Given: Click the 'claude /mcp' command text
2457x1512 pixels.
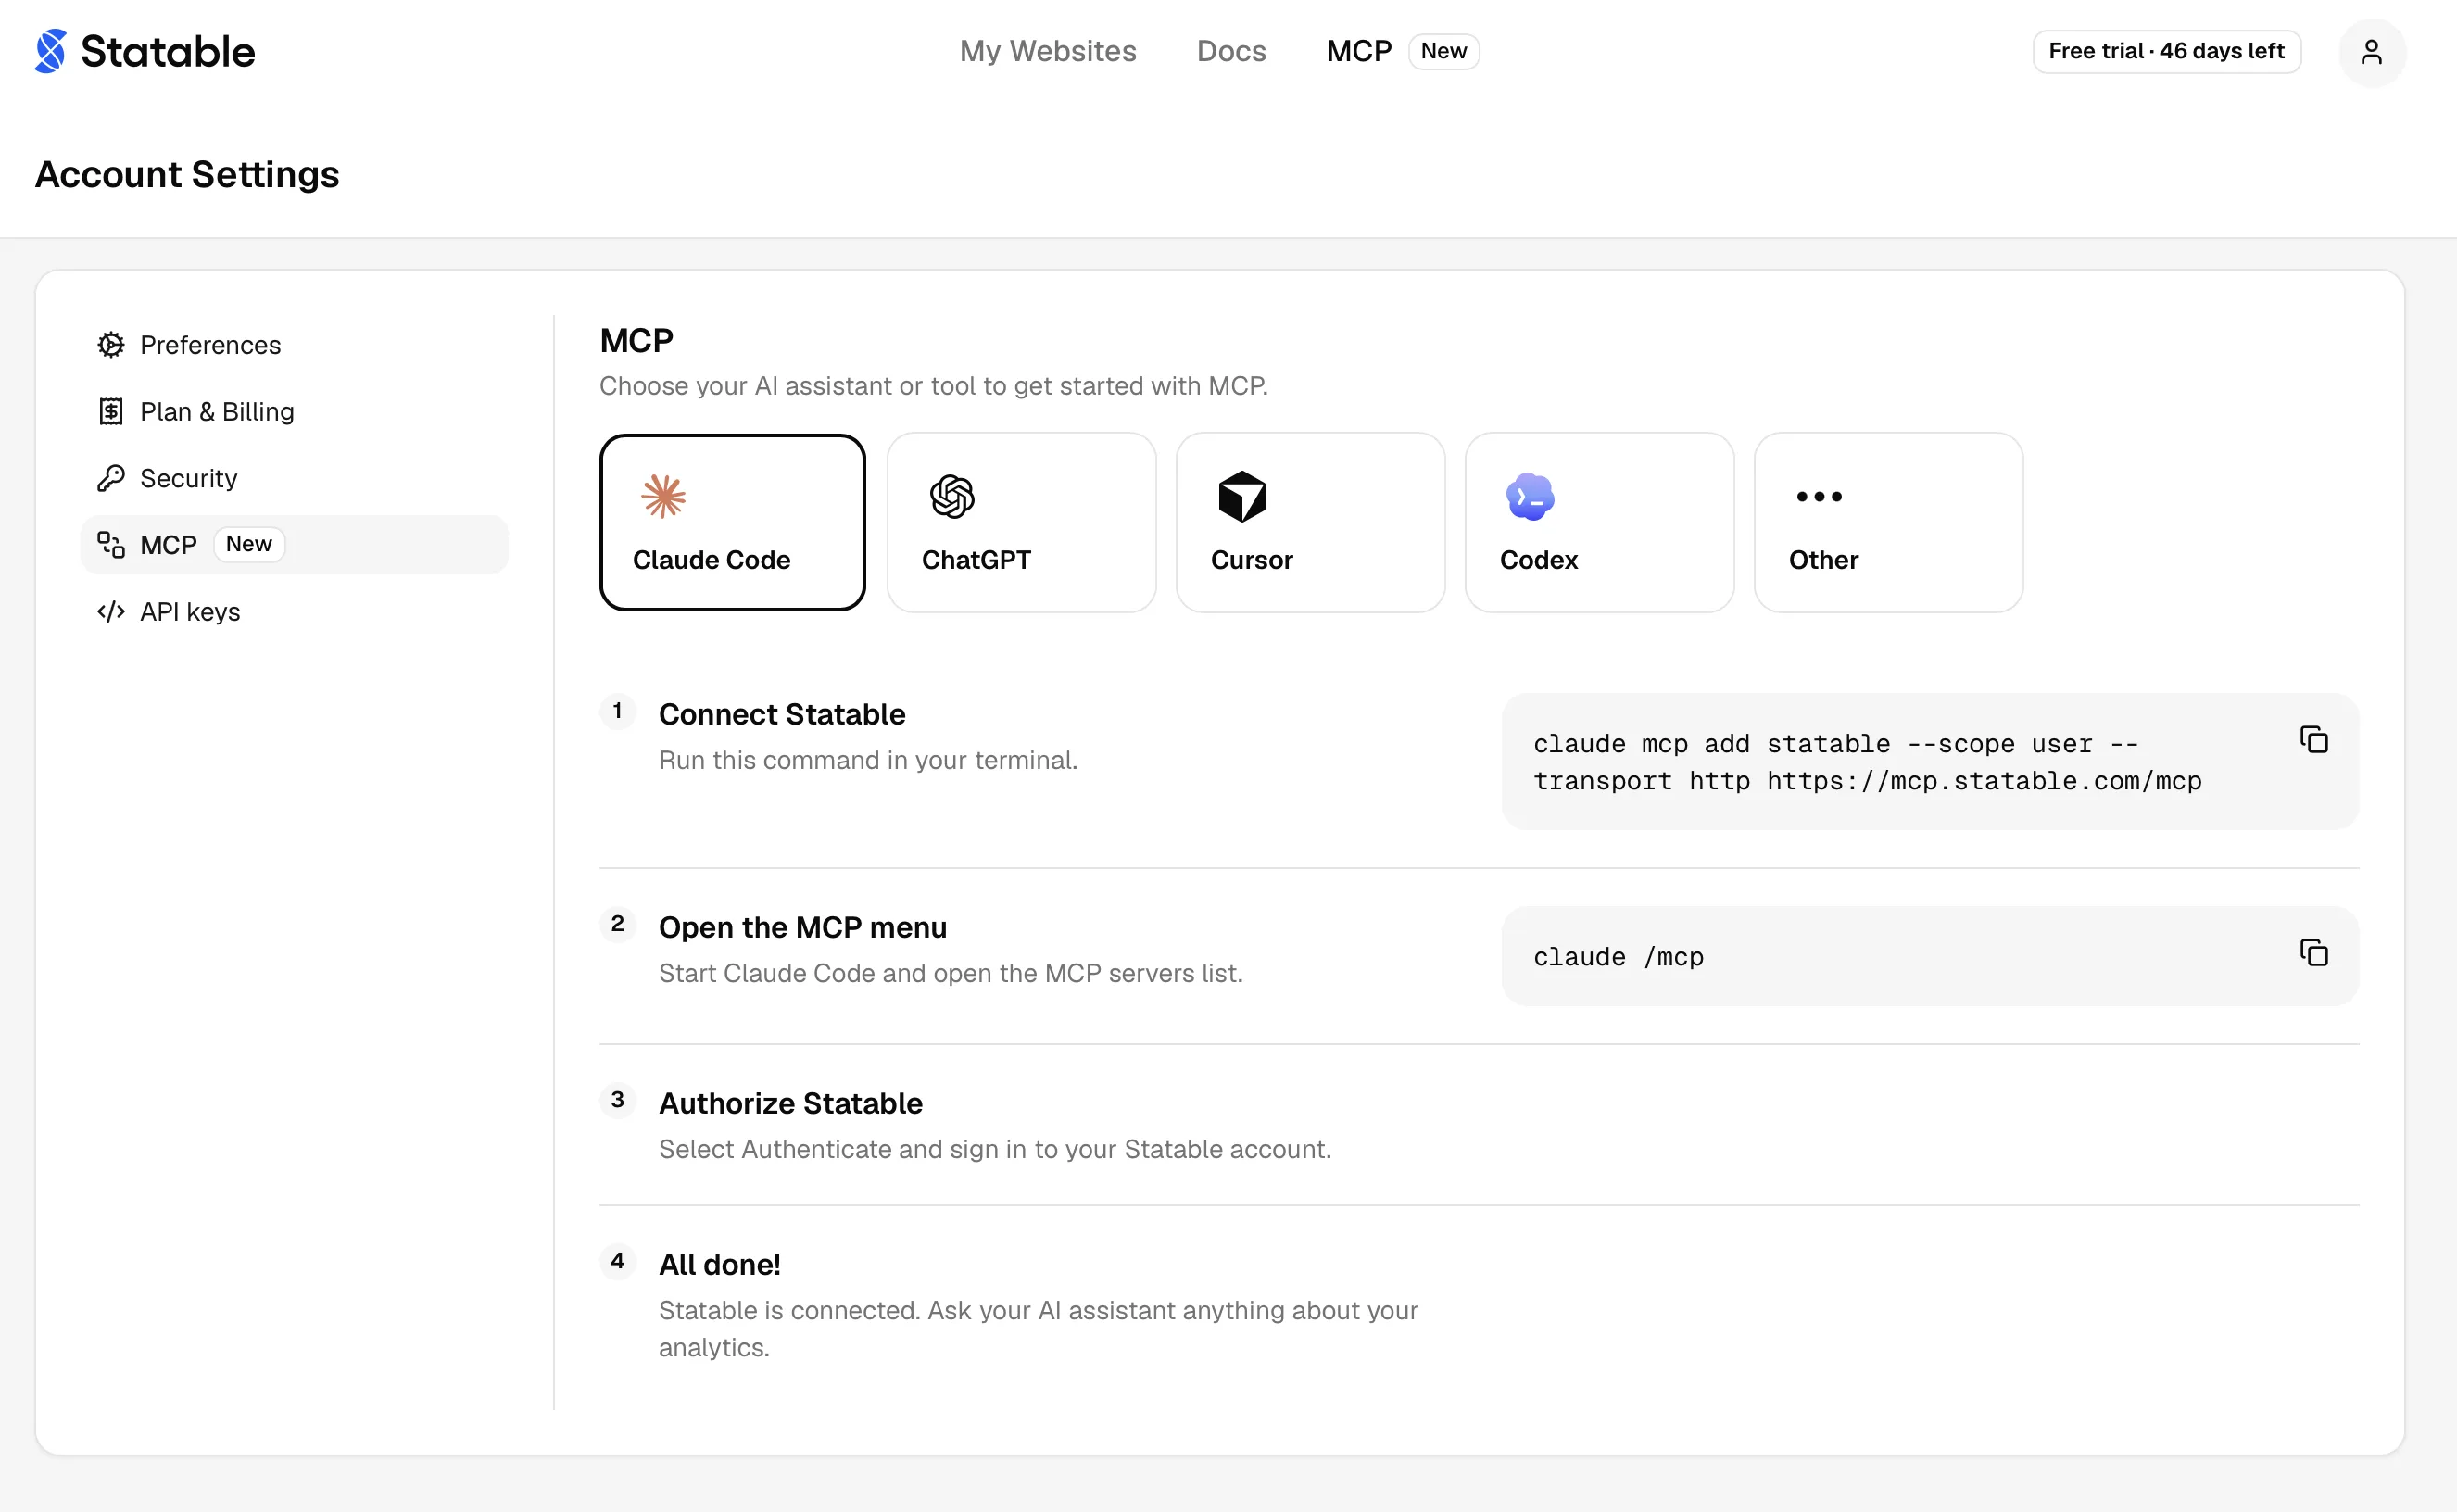Looking at the screenshot, I should (1619, 957).
